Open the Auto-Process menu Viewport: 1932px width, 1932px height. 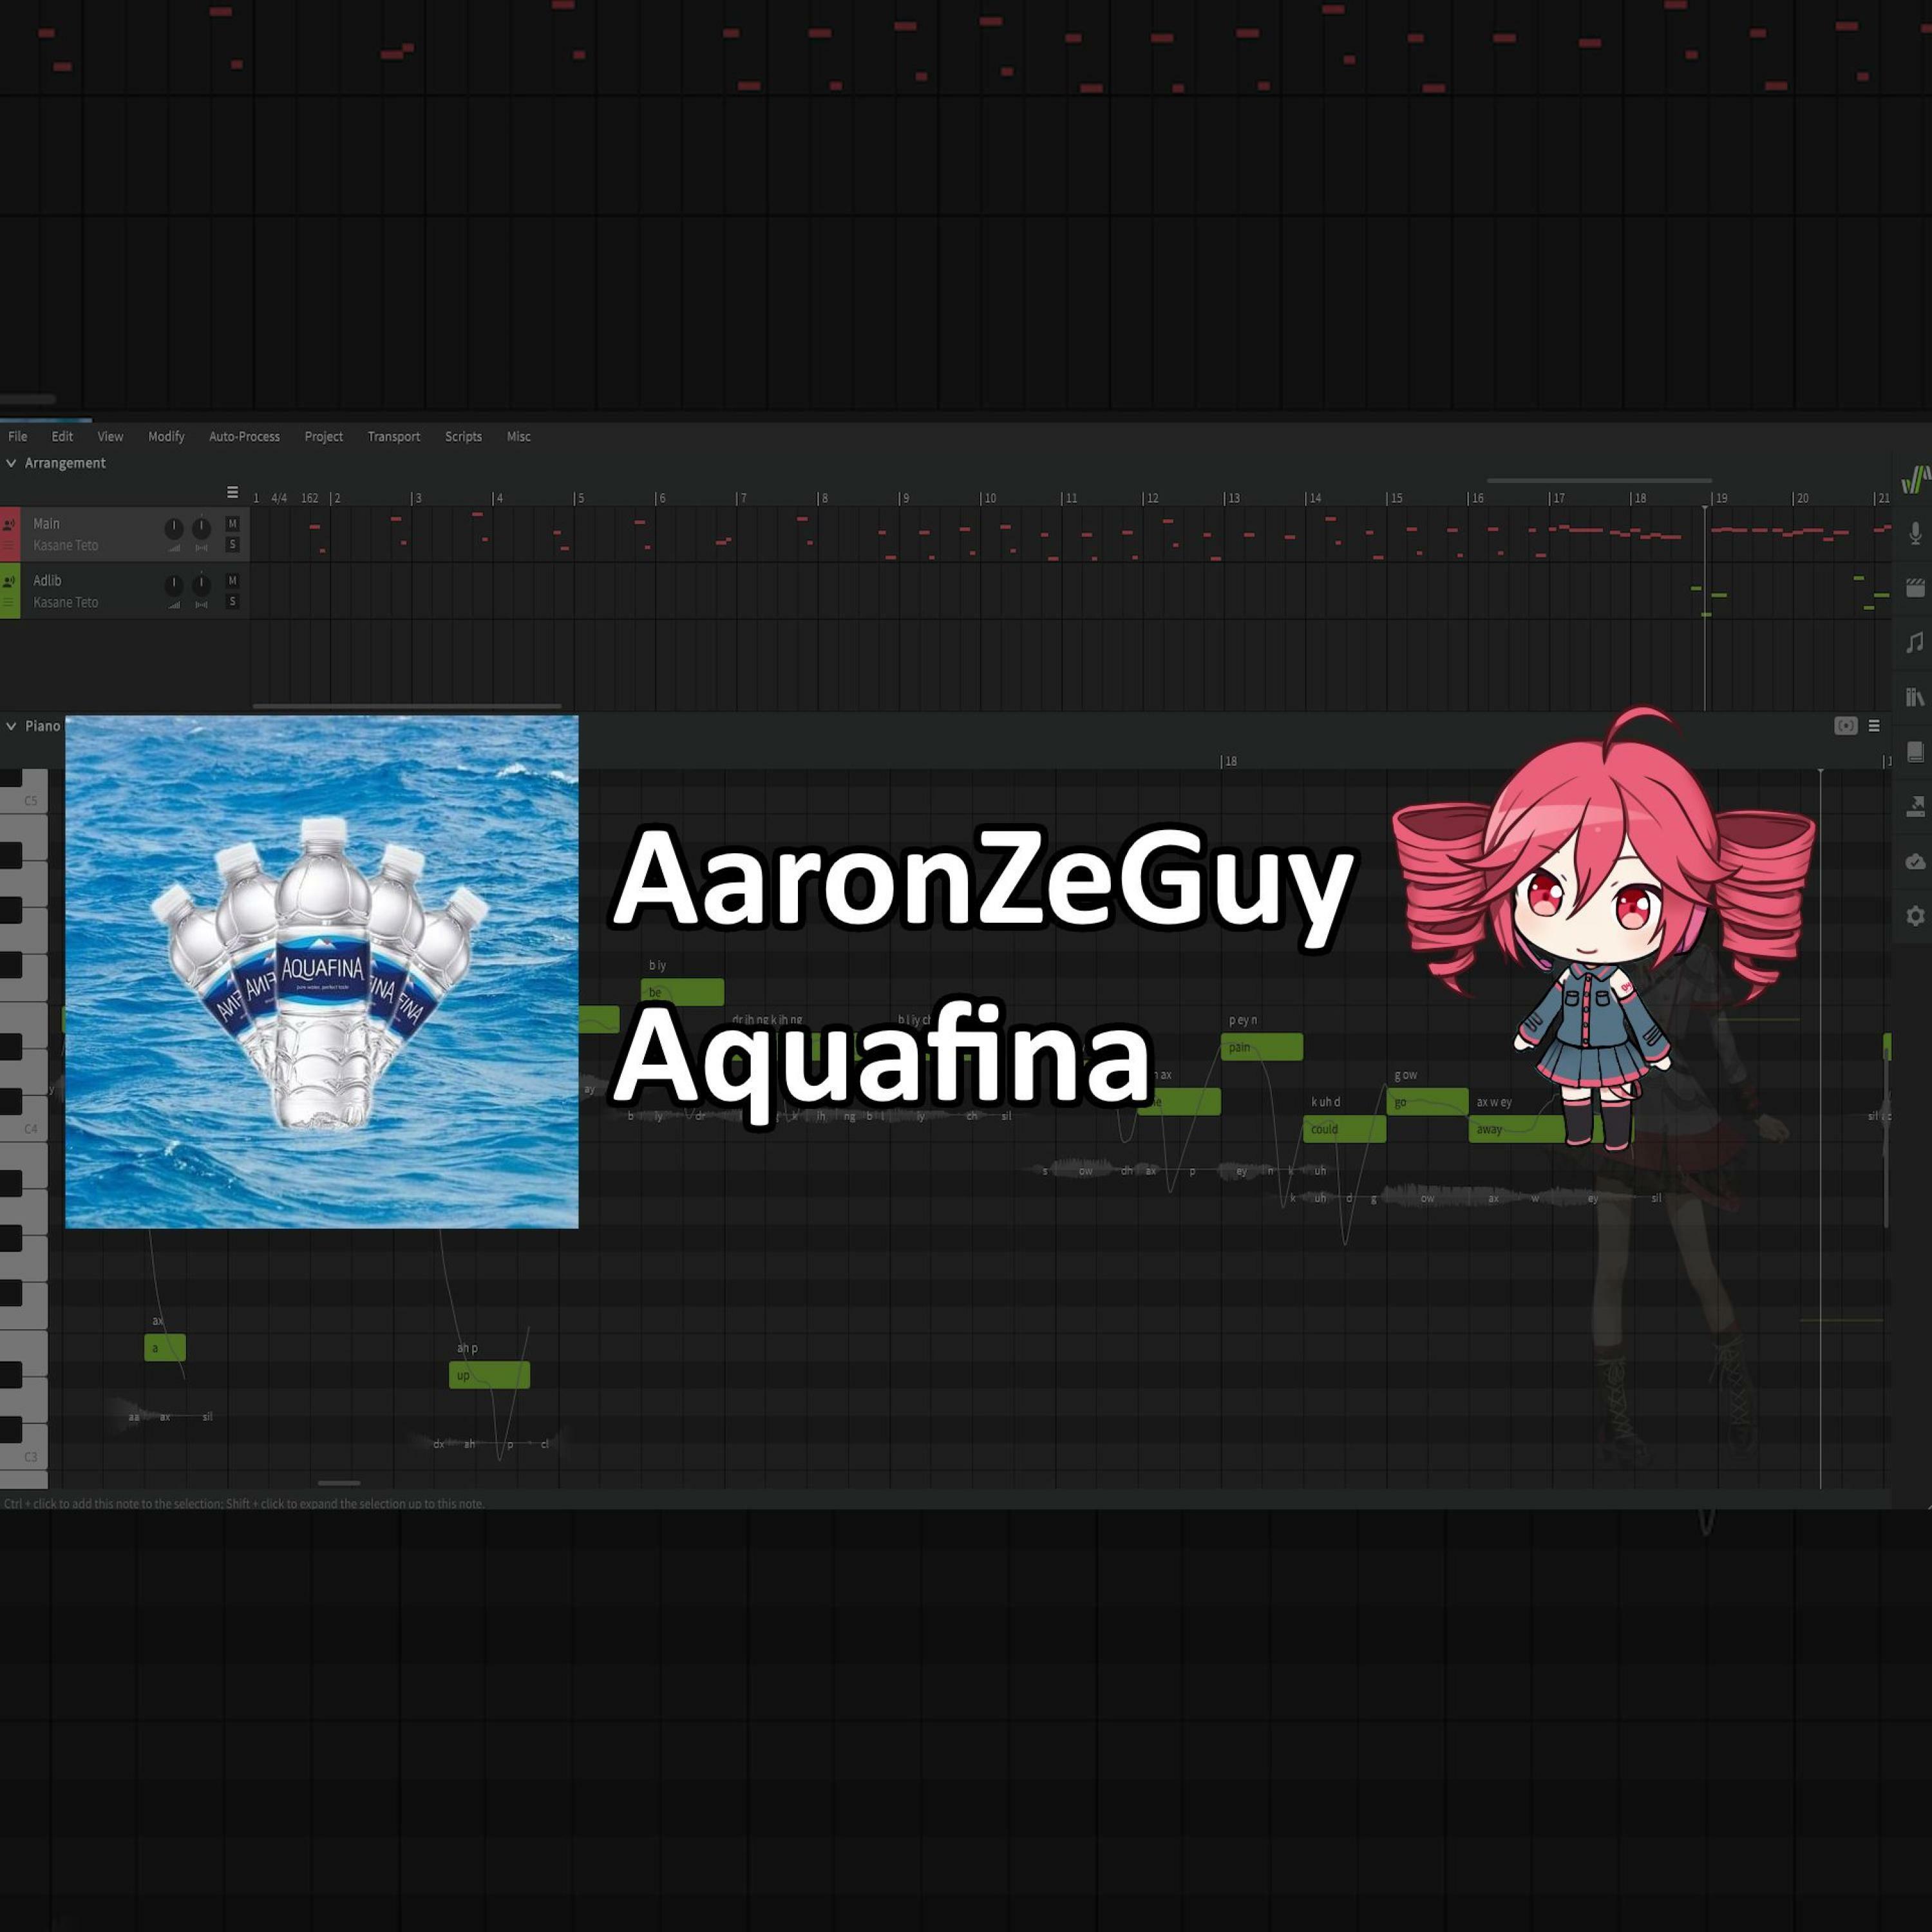click(244, 436)
